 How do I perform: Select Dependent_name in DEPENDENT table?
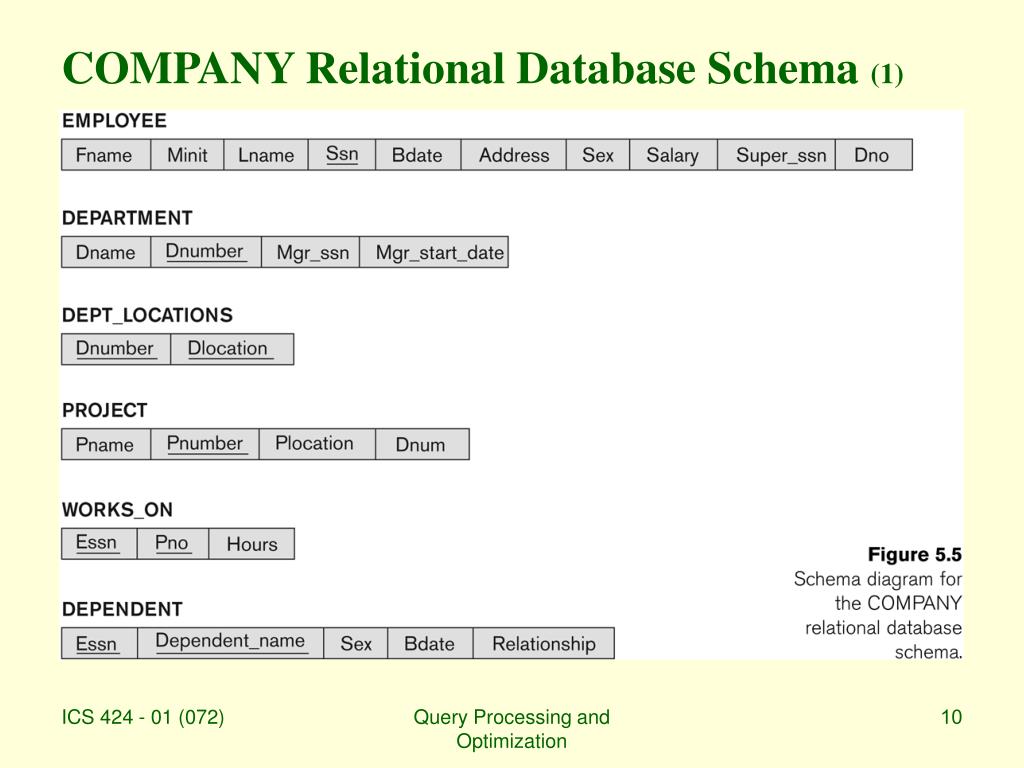[x=231, y=643]
